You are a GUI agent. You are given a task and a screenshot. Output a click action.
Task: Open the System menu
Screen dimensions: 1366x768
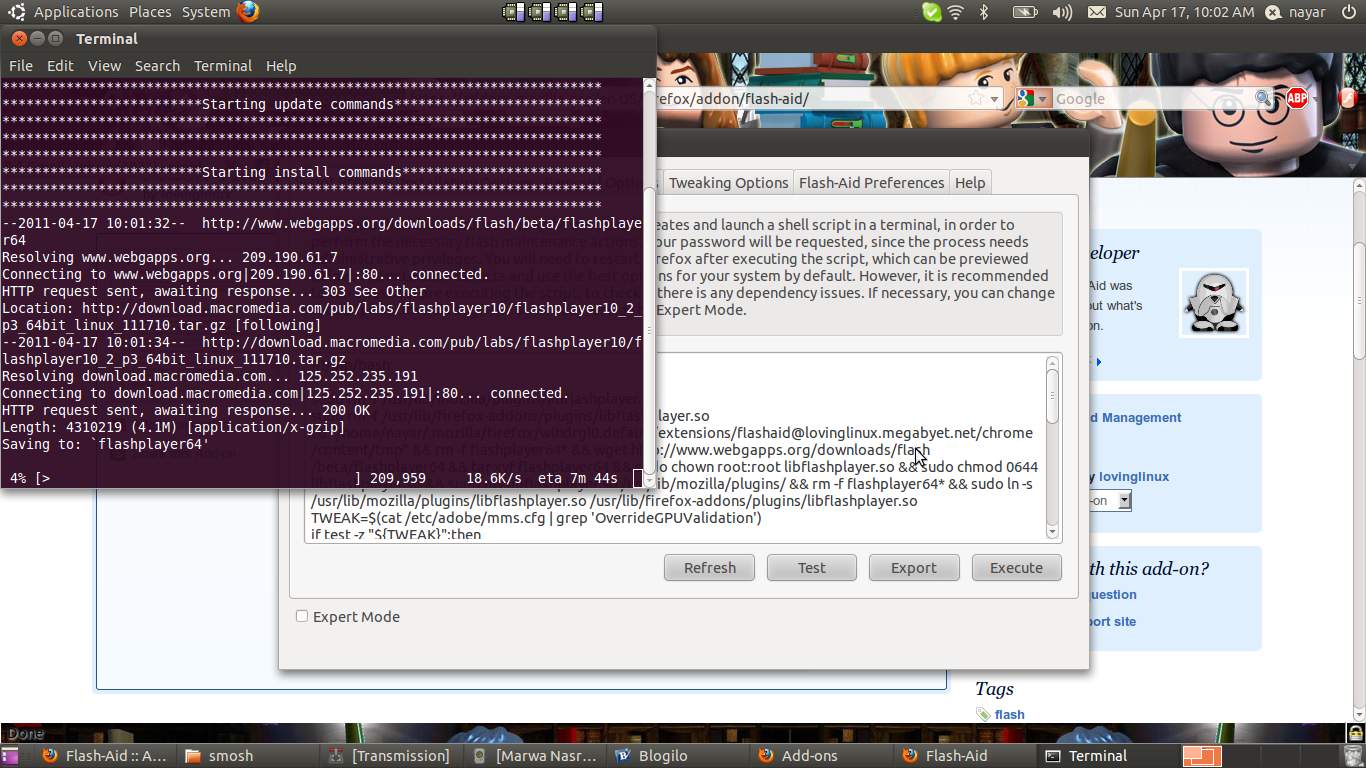pos(206,12)
